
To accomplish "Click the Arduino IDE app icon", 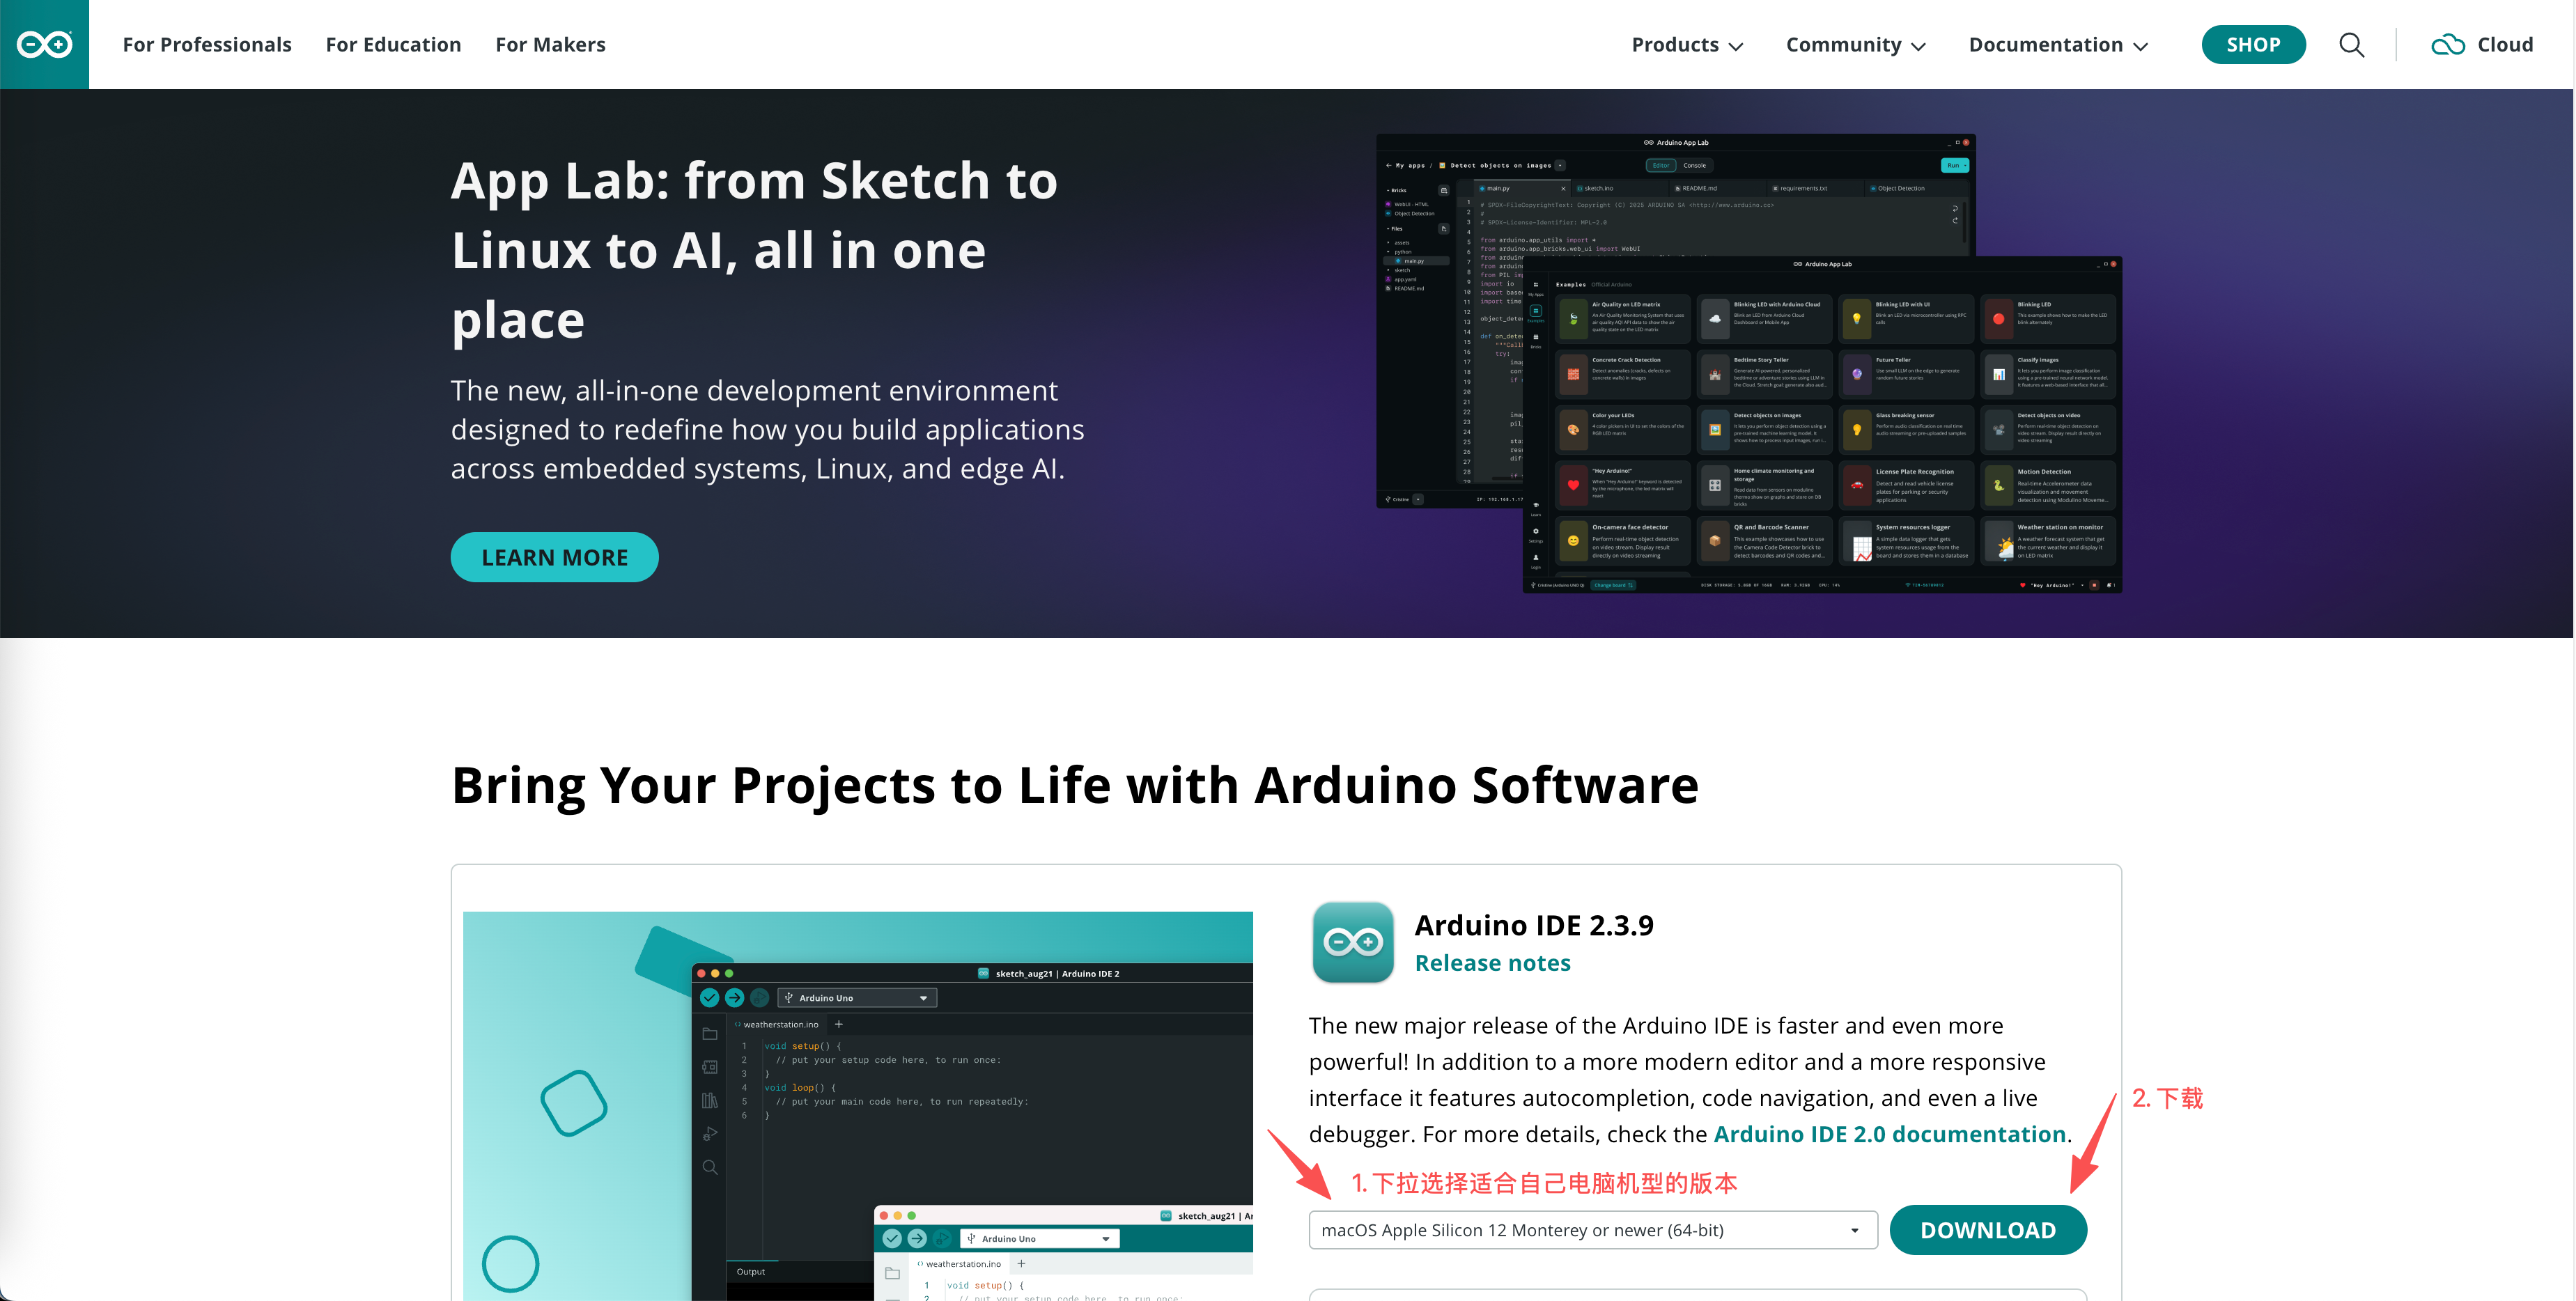I will click(x=1352, y=942).
